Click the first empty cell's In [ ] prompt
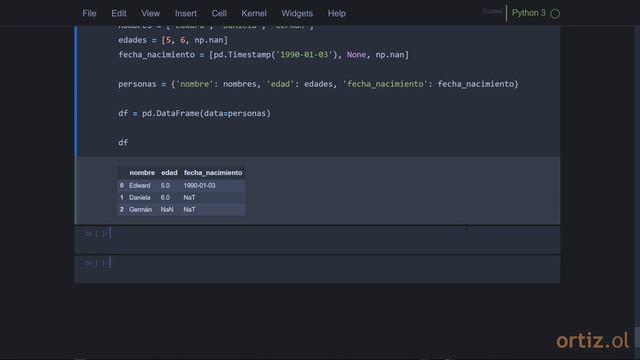This screenshot has height=360, width=640. 96,234
